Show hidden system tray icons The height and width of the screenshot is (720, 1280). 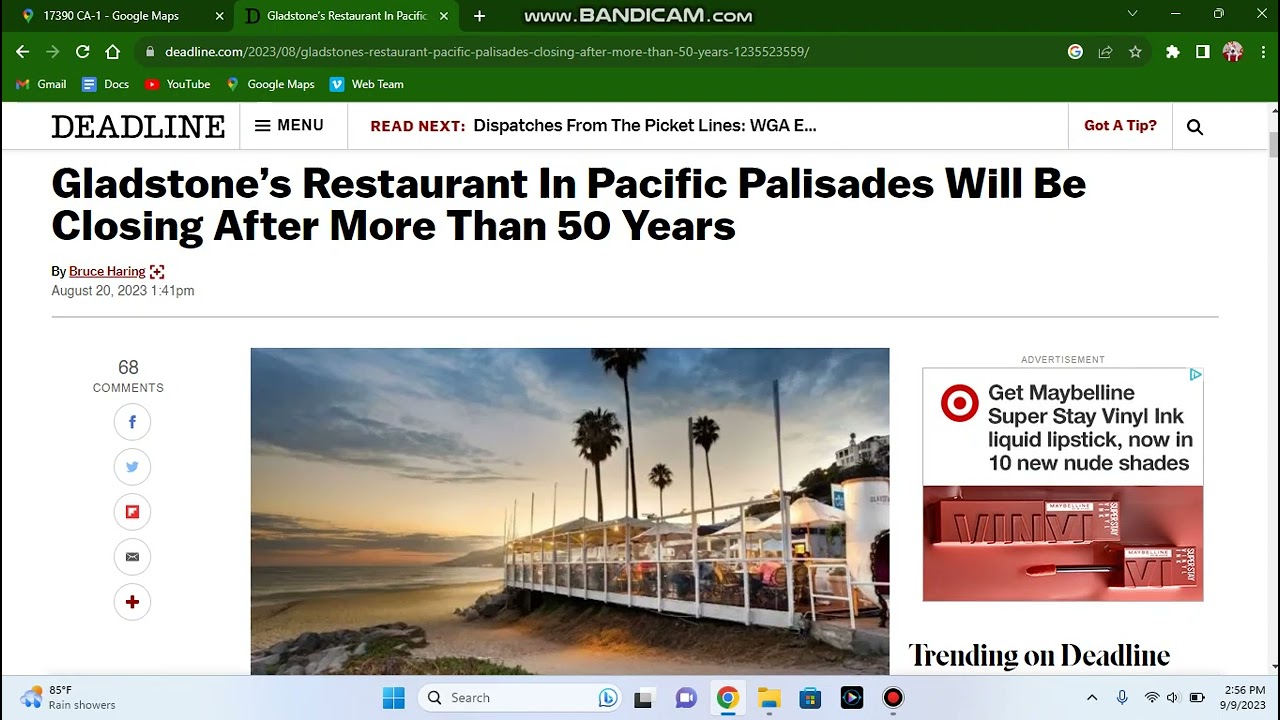(1092, 698)
